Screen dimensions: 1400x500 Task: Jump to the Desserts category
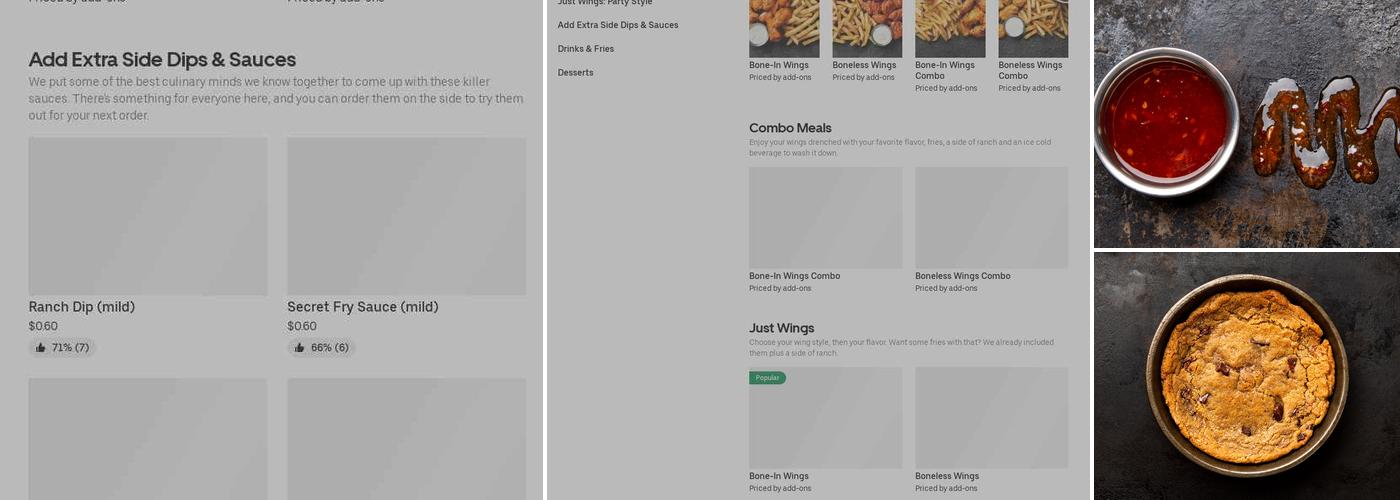576,73
